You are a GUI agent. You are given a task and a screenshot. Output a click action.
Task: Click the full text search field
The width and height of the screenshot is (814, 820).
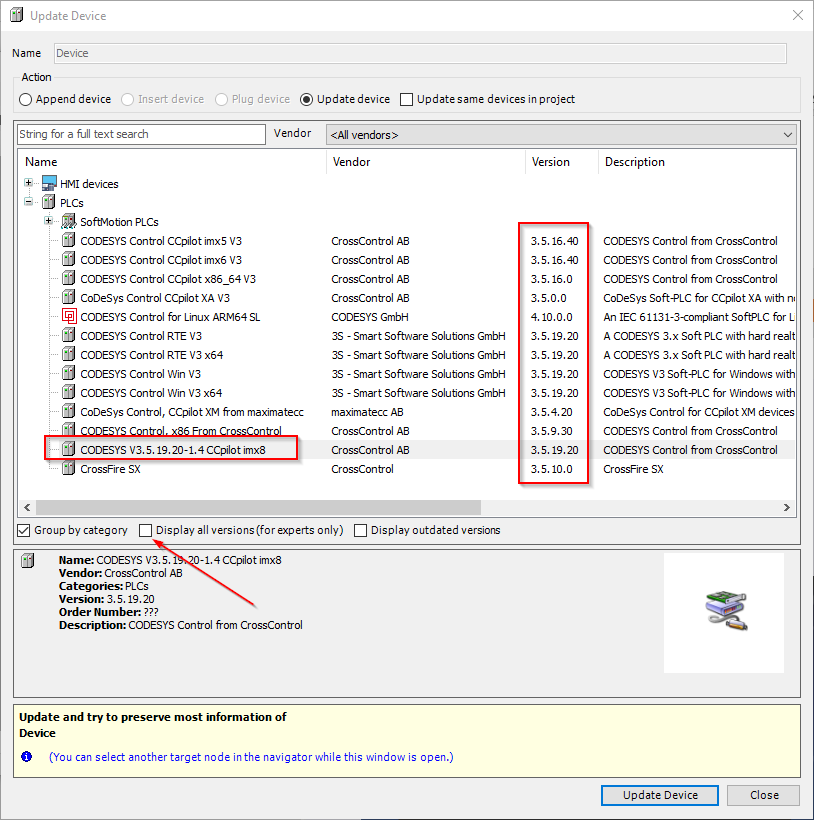point(140,134)
